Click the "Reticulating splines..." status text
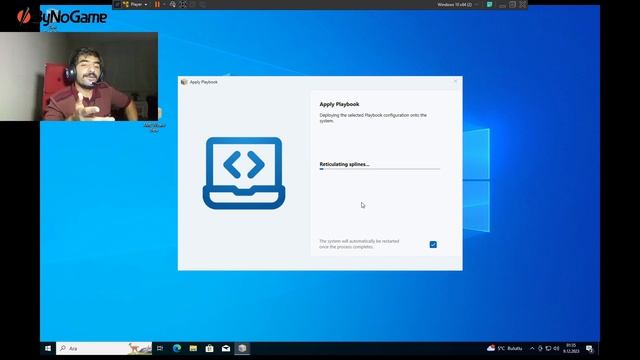The width and height of the screenshot is (640, 360). [344, 164]
